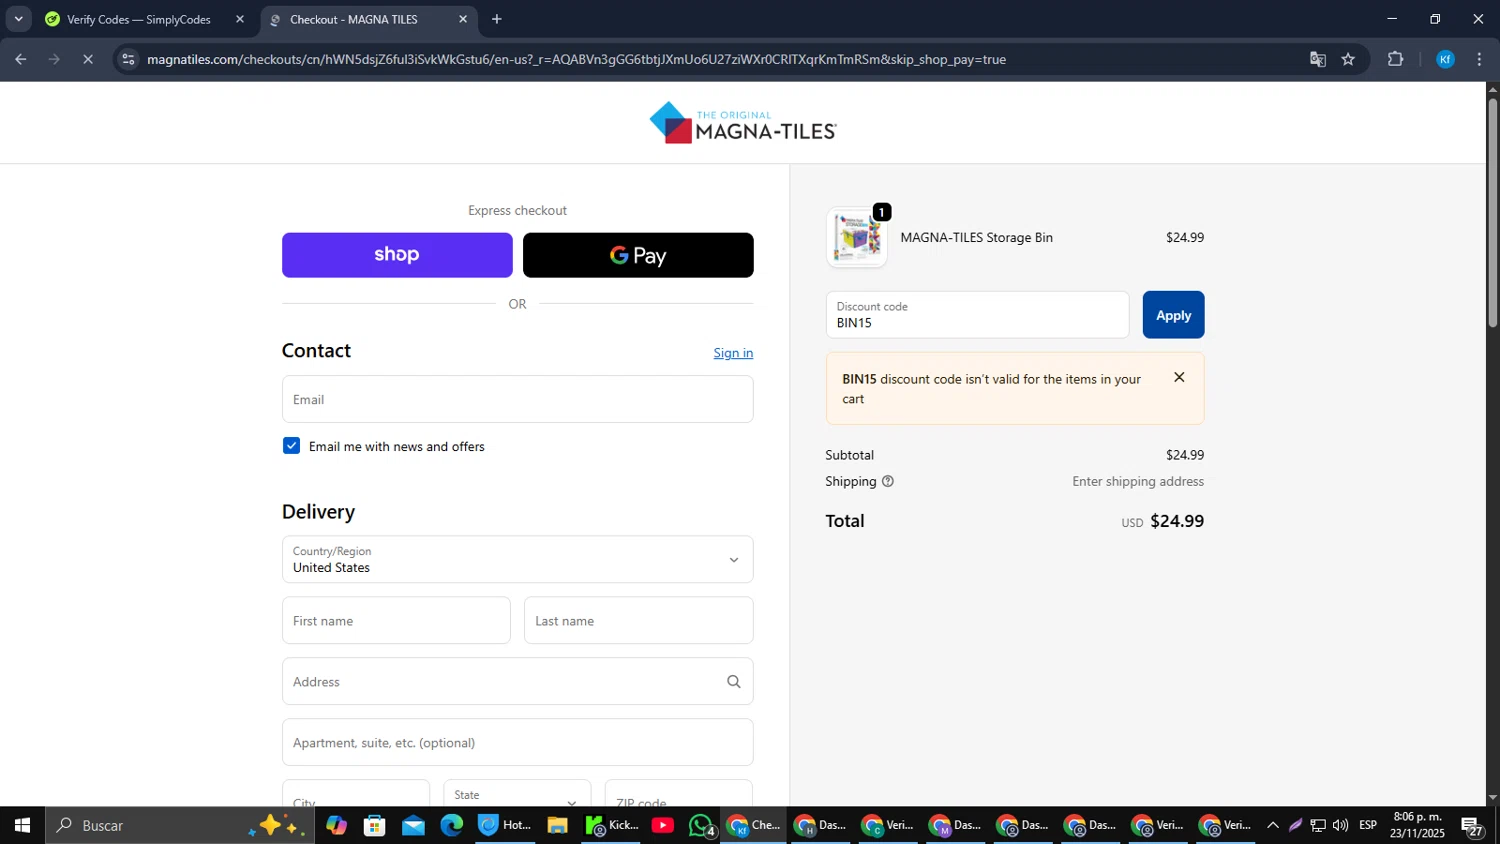Open the Mail app in taskbar
Viewport: 1500px width, 844px height.
(413, 825)
